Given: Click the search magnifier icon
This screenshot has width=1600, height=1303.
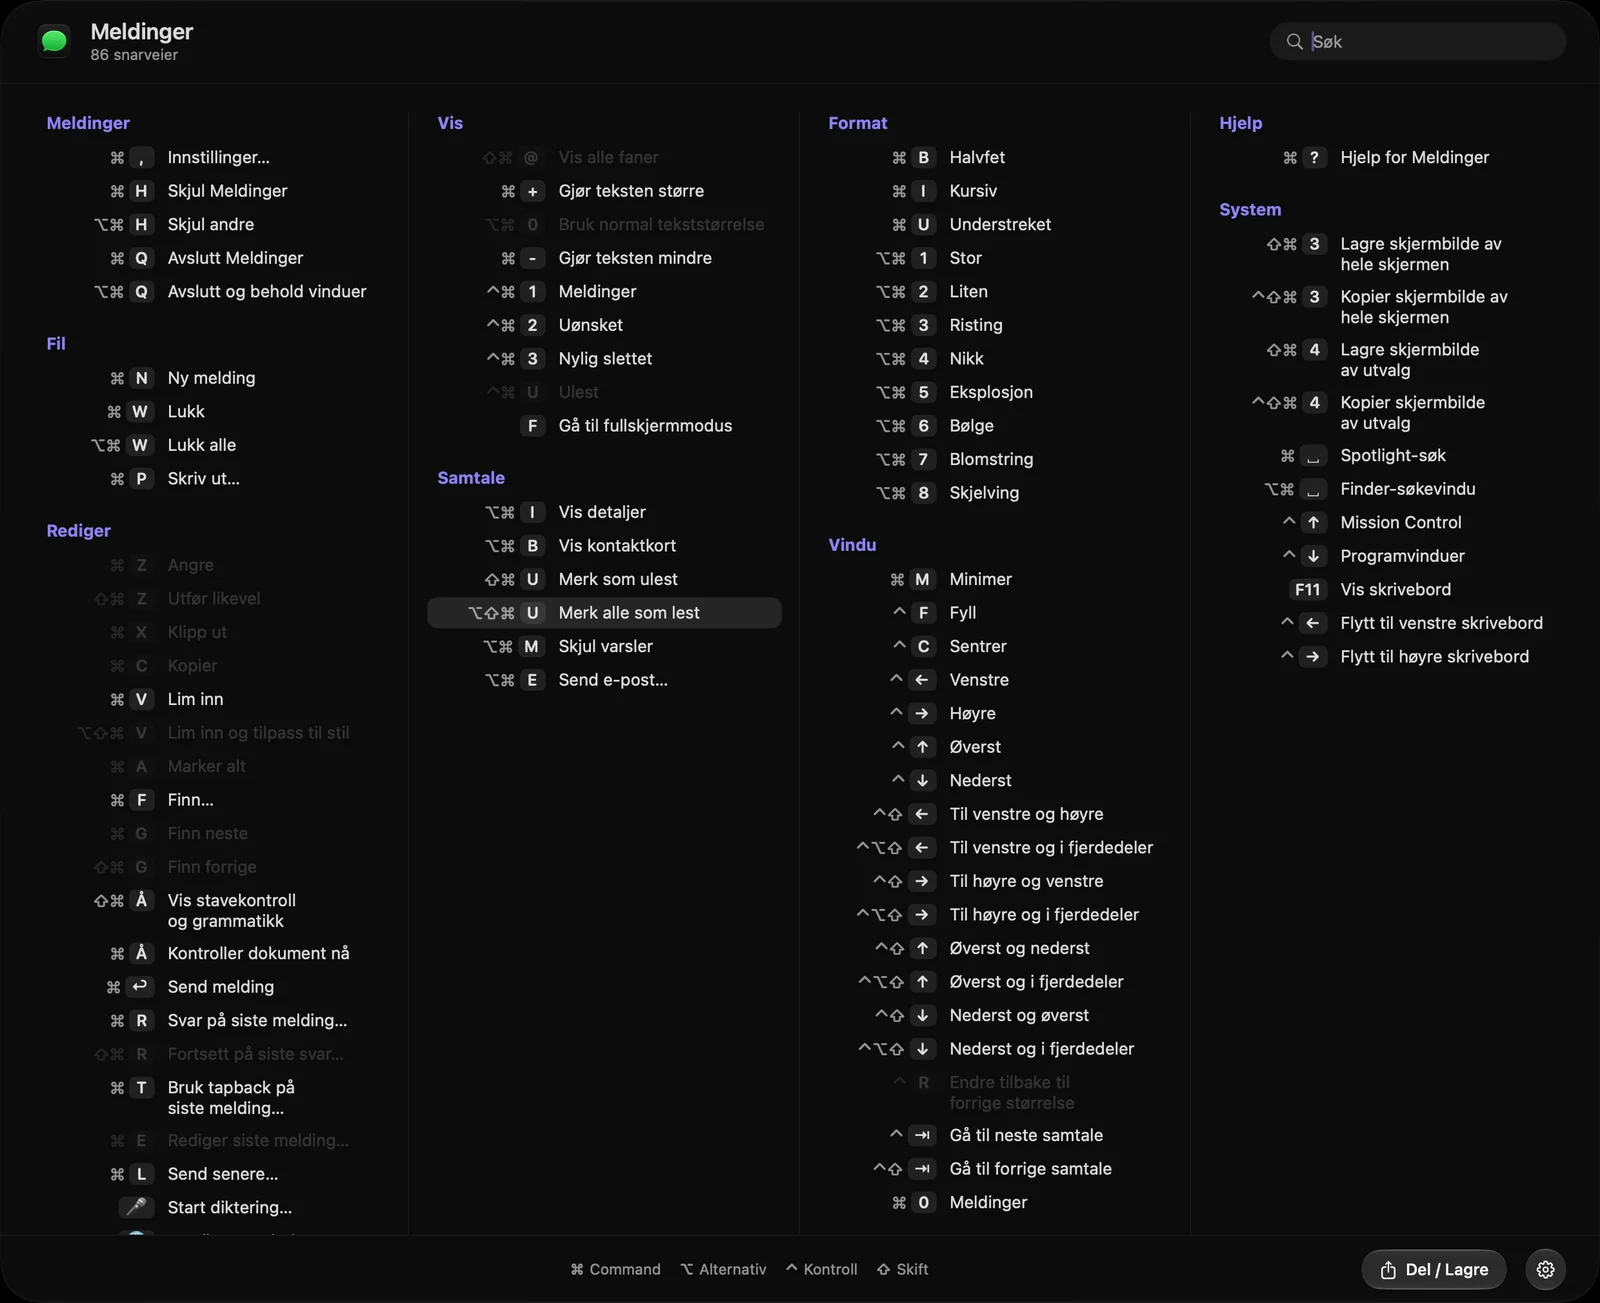Looking at the screenshot, I should 1294,41.
